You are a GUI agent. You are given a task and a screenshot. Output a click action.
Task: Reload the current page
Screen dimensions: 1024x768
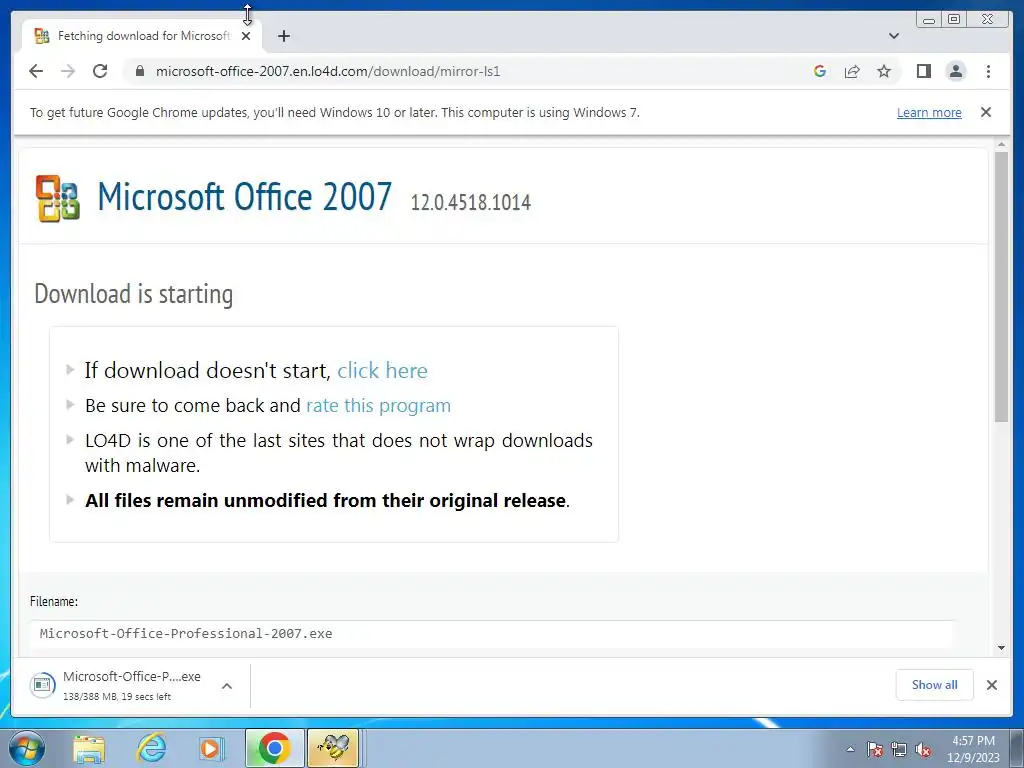[100, 71]
